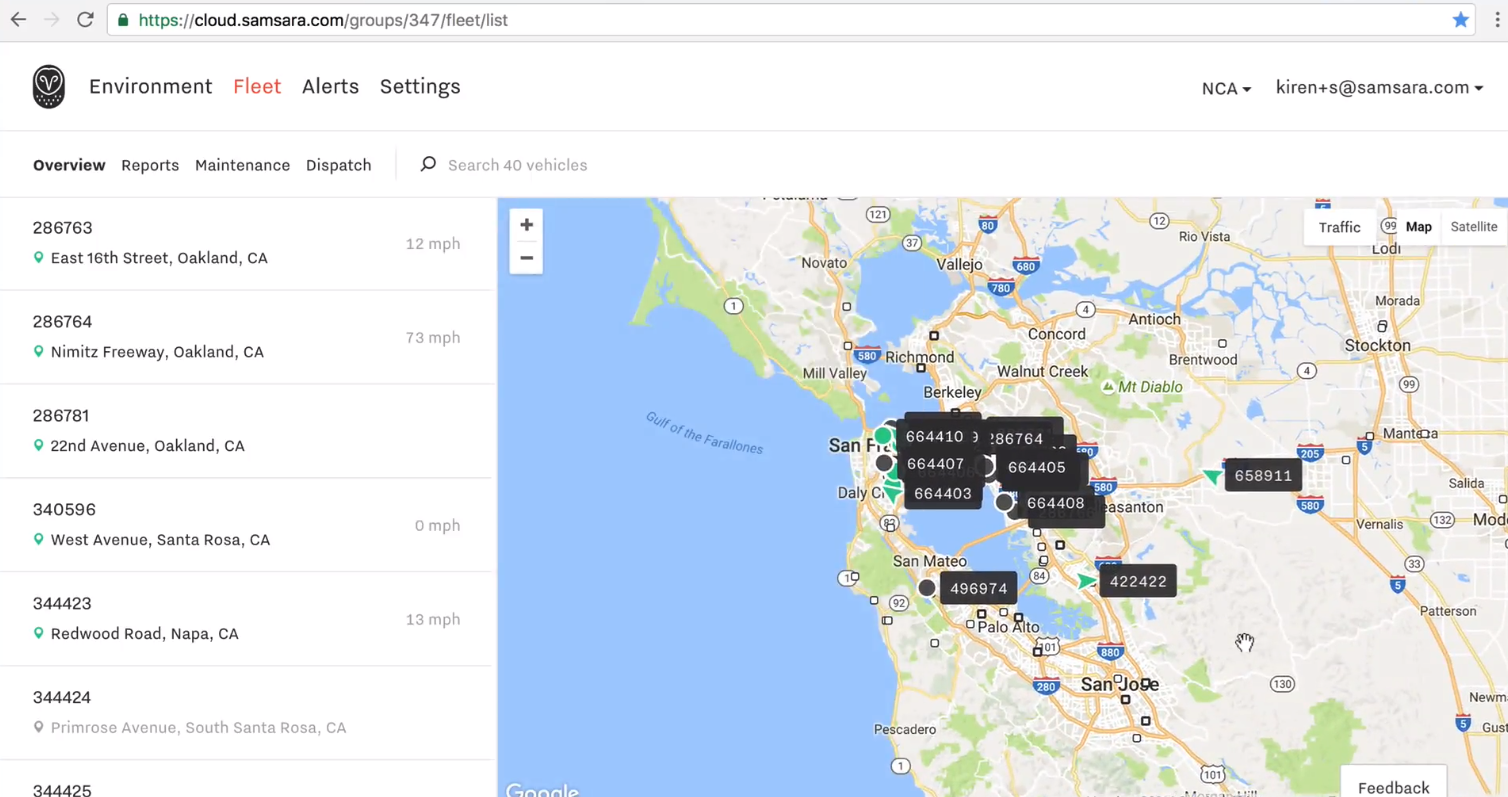Open the Dispatch tab
This screenshot has height=797, width=1508.
338,165
